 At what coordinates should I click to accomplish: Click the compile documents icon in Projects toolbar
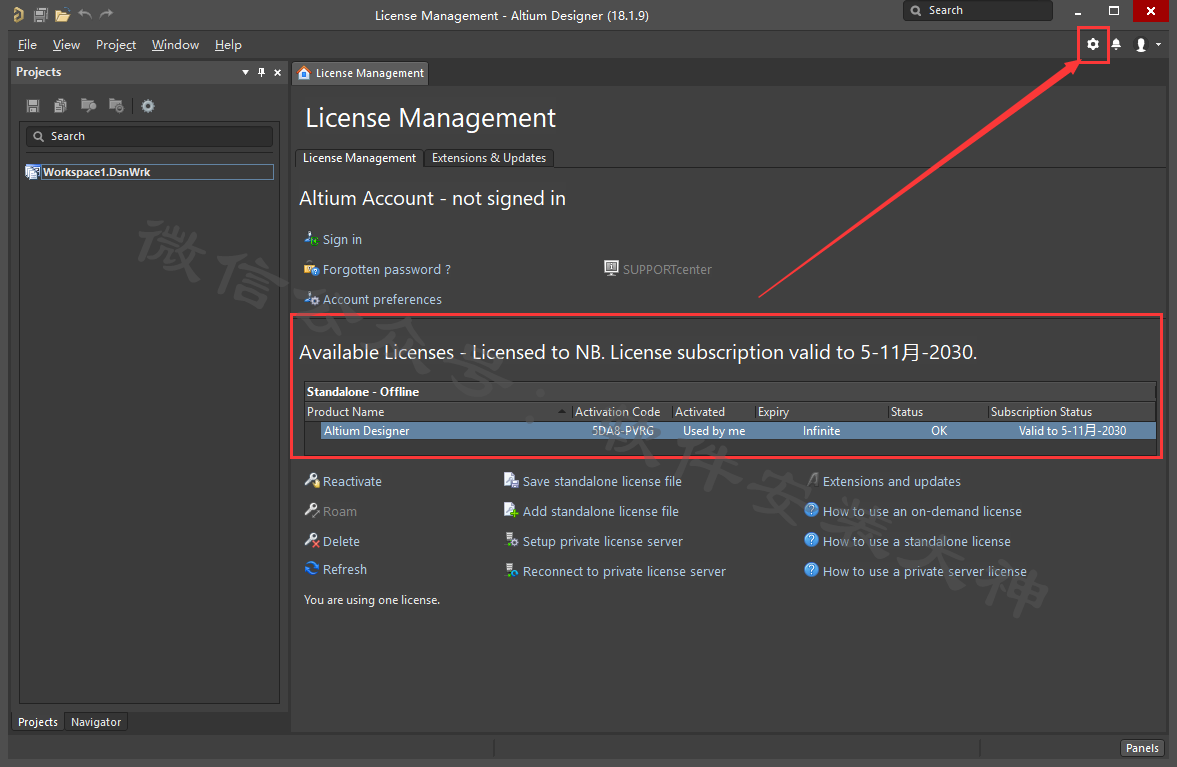pos(60,106)
